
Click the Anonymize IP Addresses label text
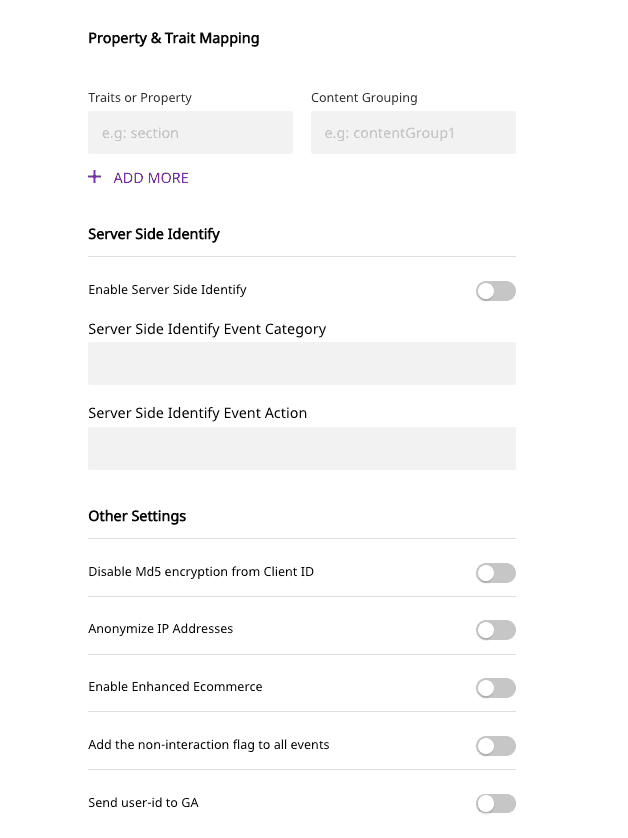tap(160, 629)
